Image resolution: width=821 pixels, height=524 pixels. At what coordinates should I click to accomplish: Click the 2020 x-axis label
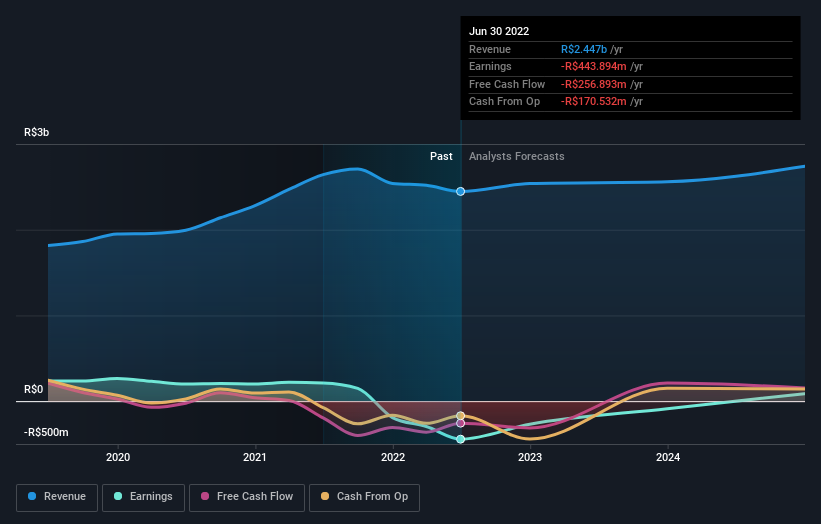click(118, 458)
